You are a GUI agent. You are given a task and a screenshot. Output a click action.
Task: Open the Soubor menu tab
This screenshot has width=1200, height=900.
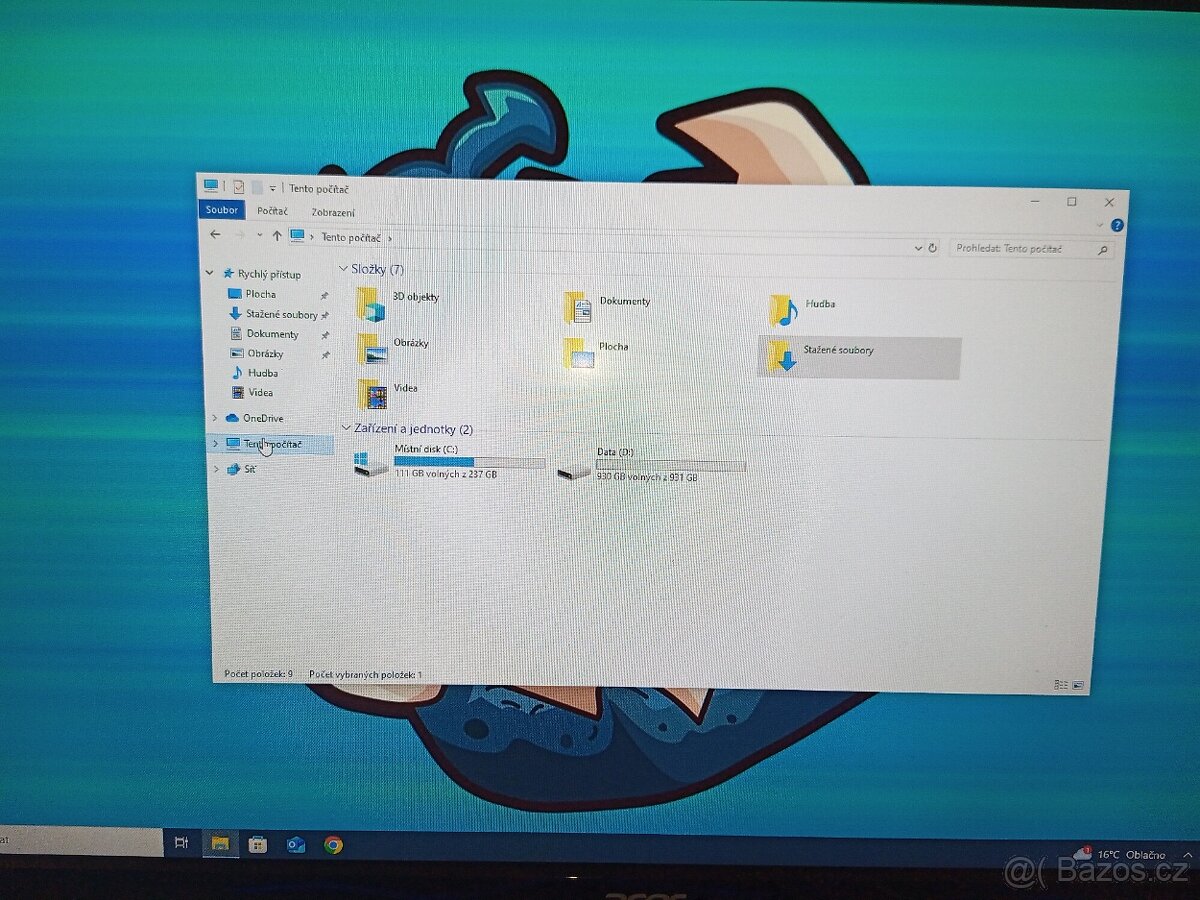222,210
